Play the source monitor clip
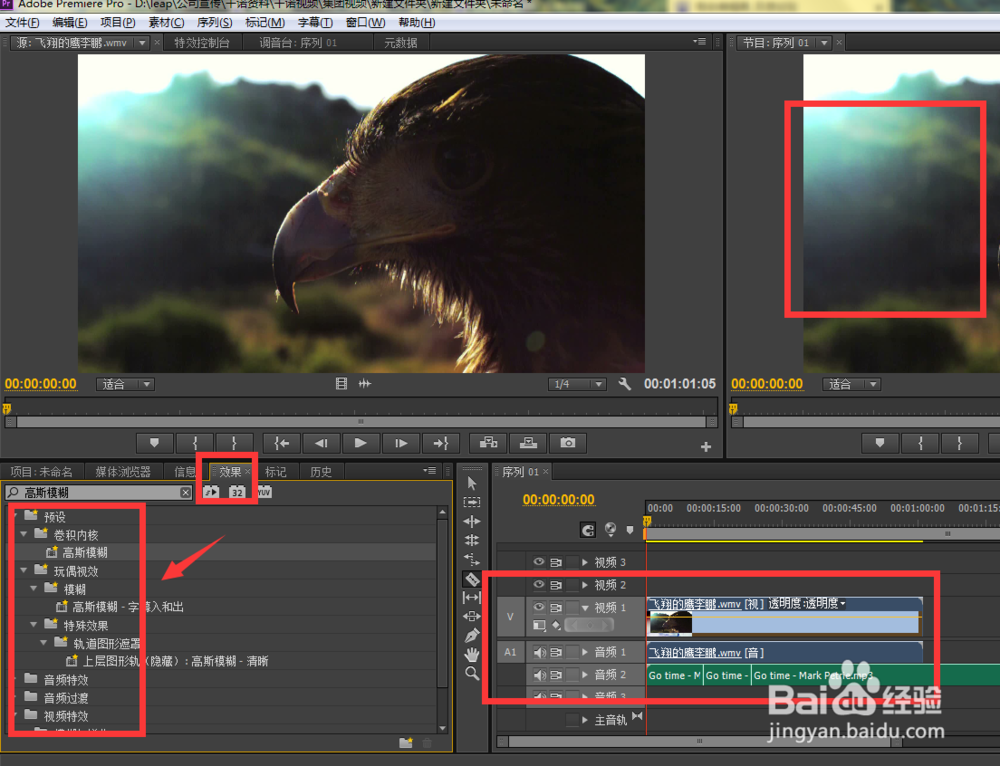 [360, 443]
